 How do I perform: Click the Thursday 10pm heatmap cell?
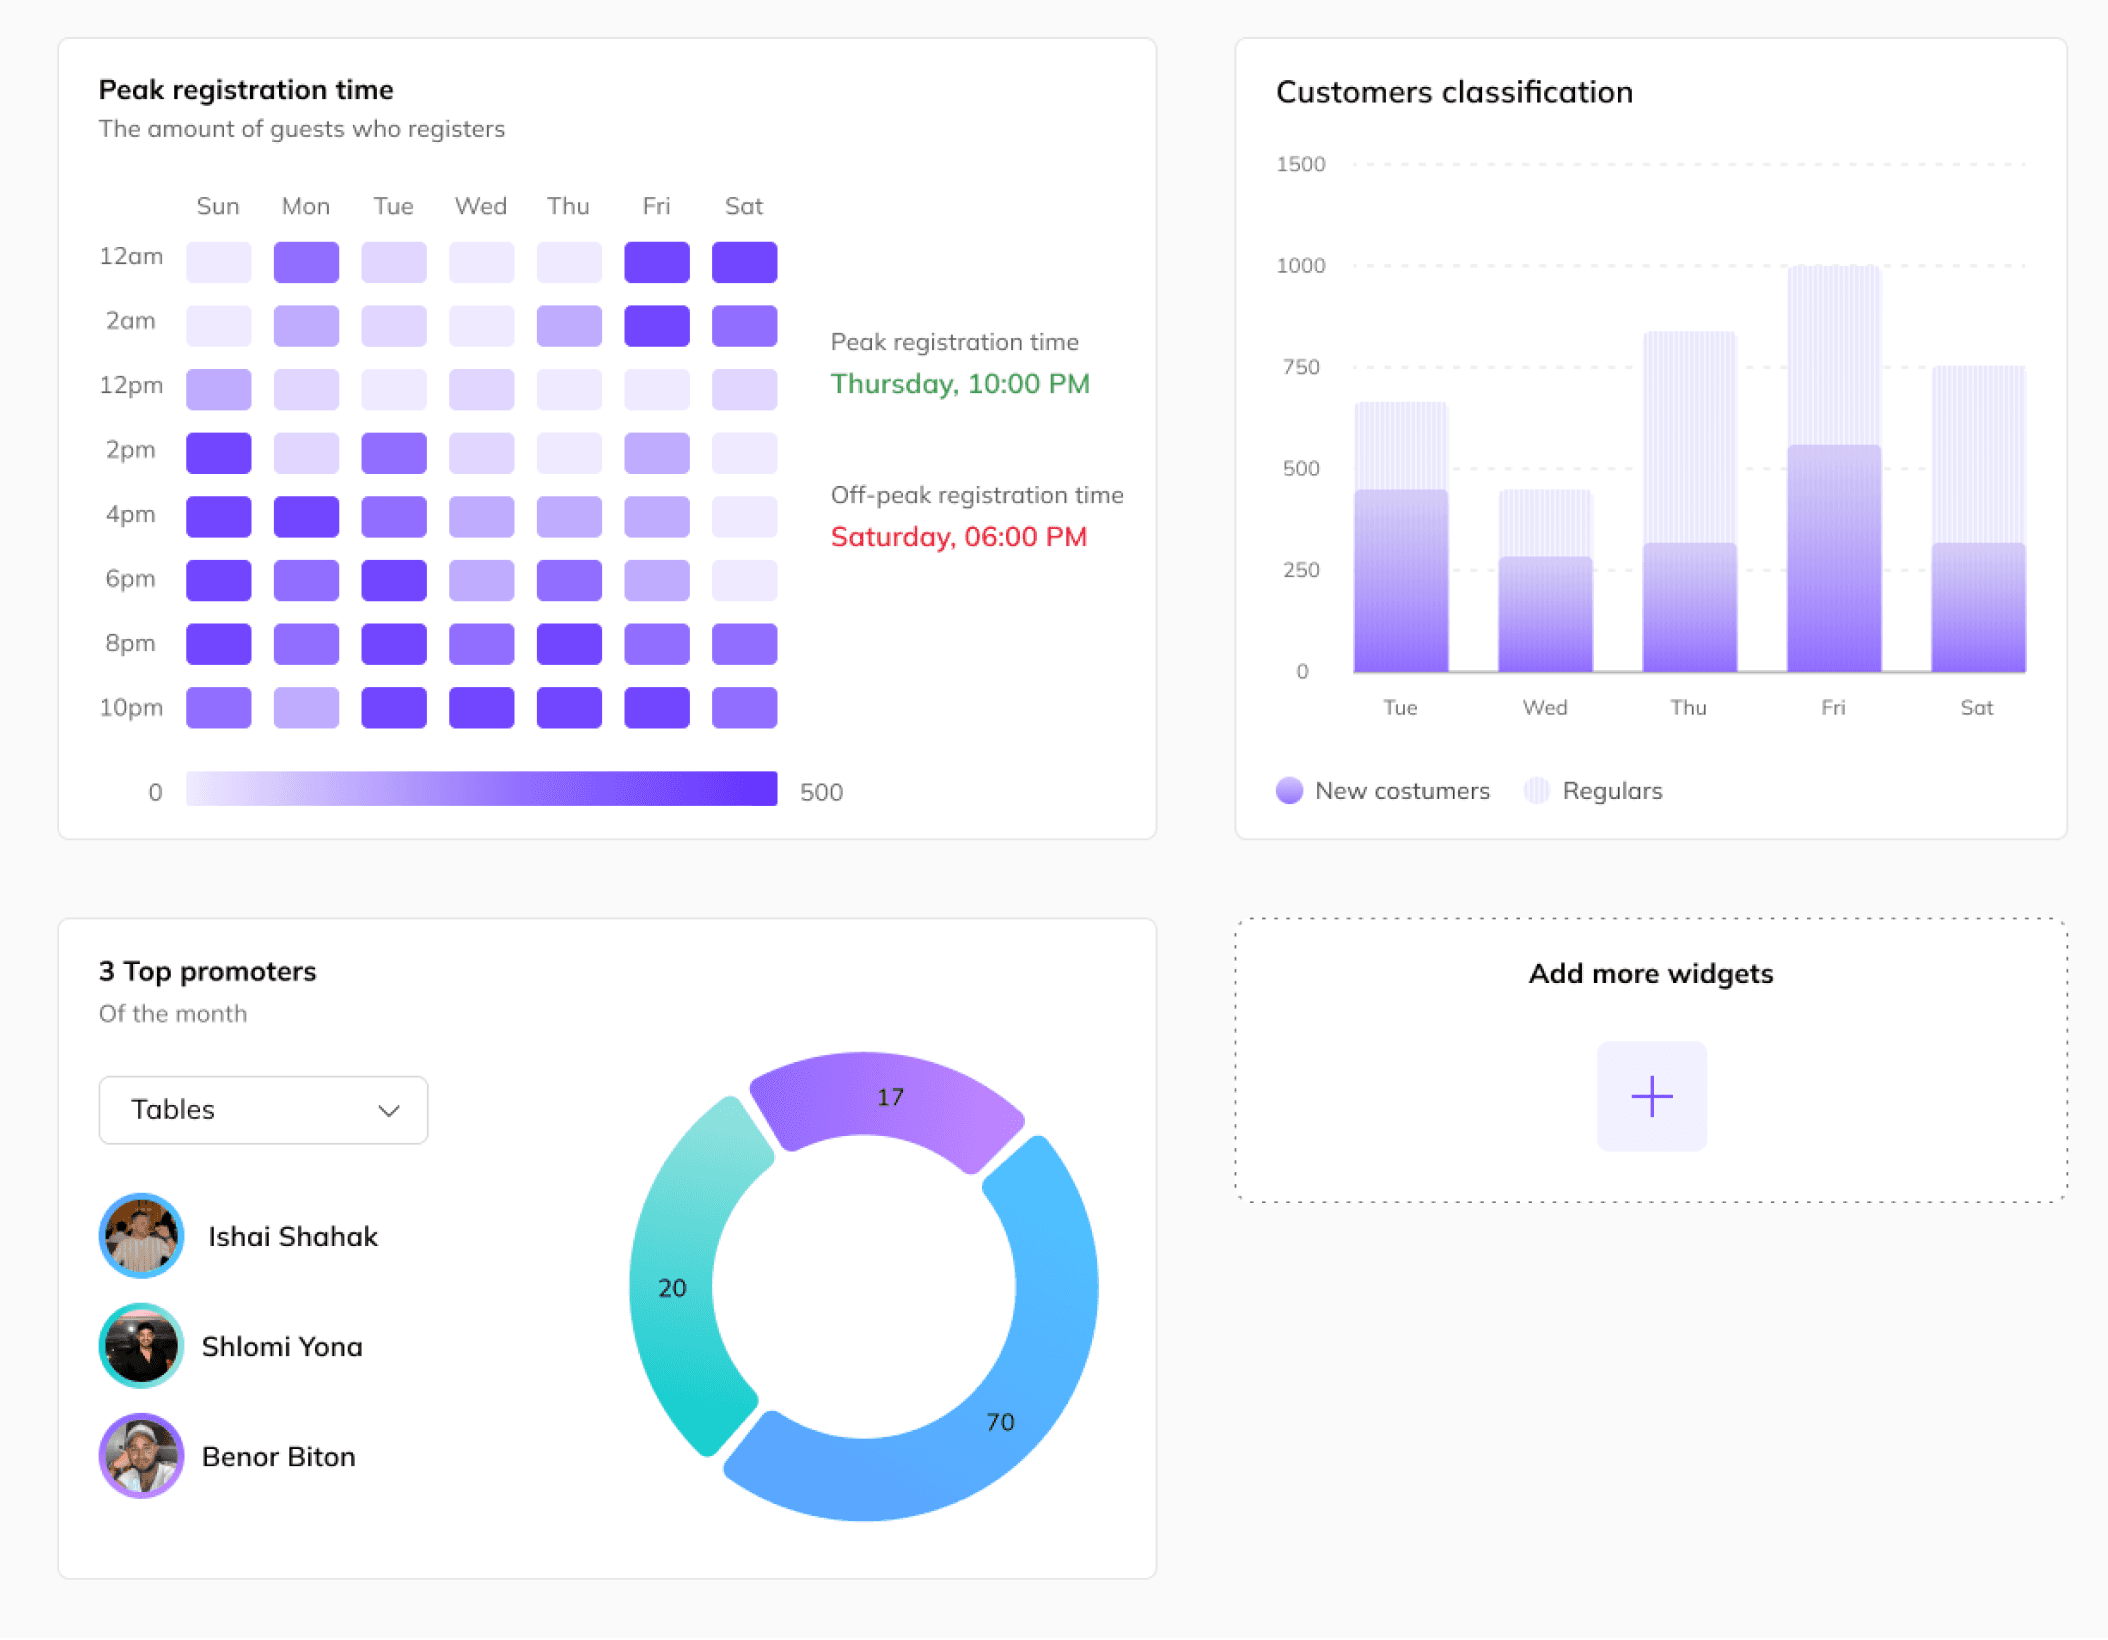568,707
